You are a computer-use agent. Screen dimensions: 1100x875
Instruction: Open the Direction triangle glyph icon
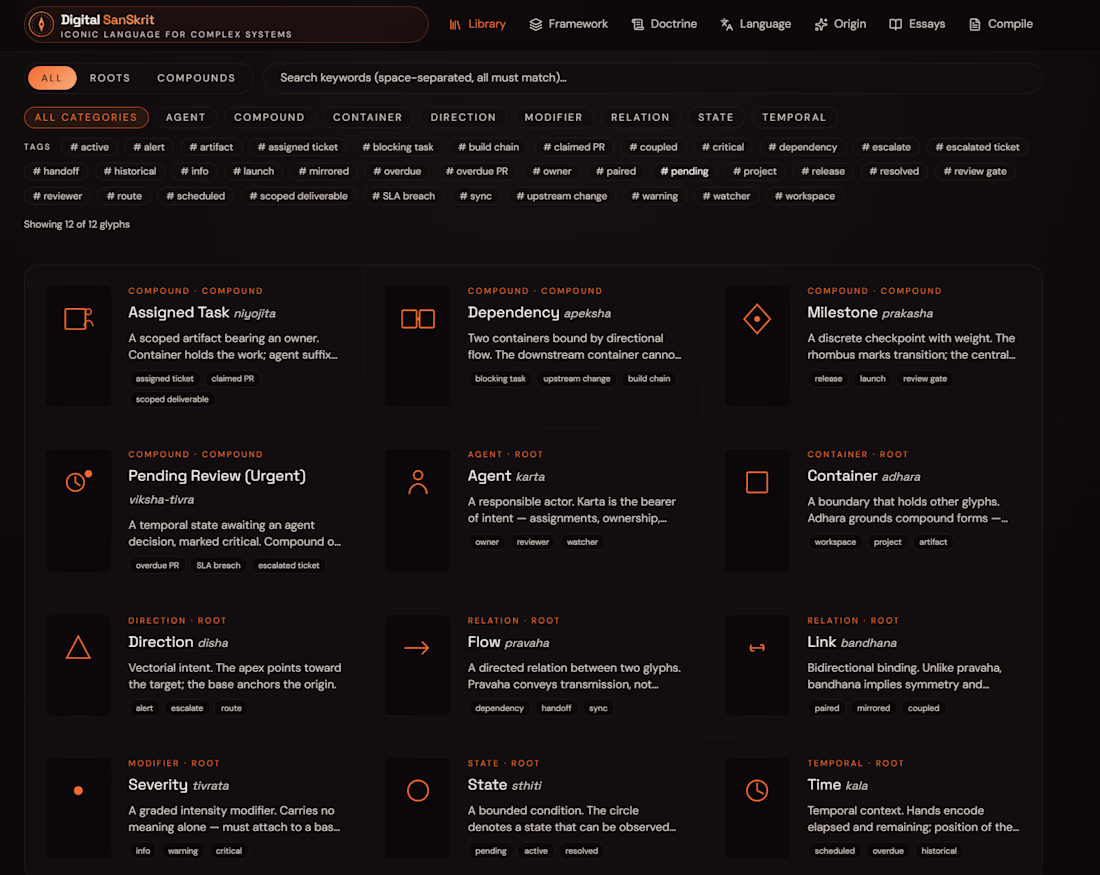tap(79, 647)
